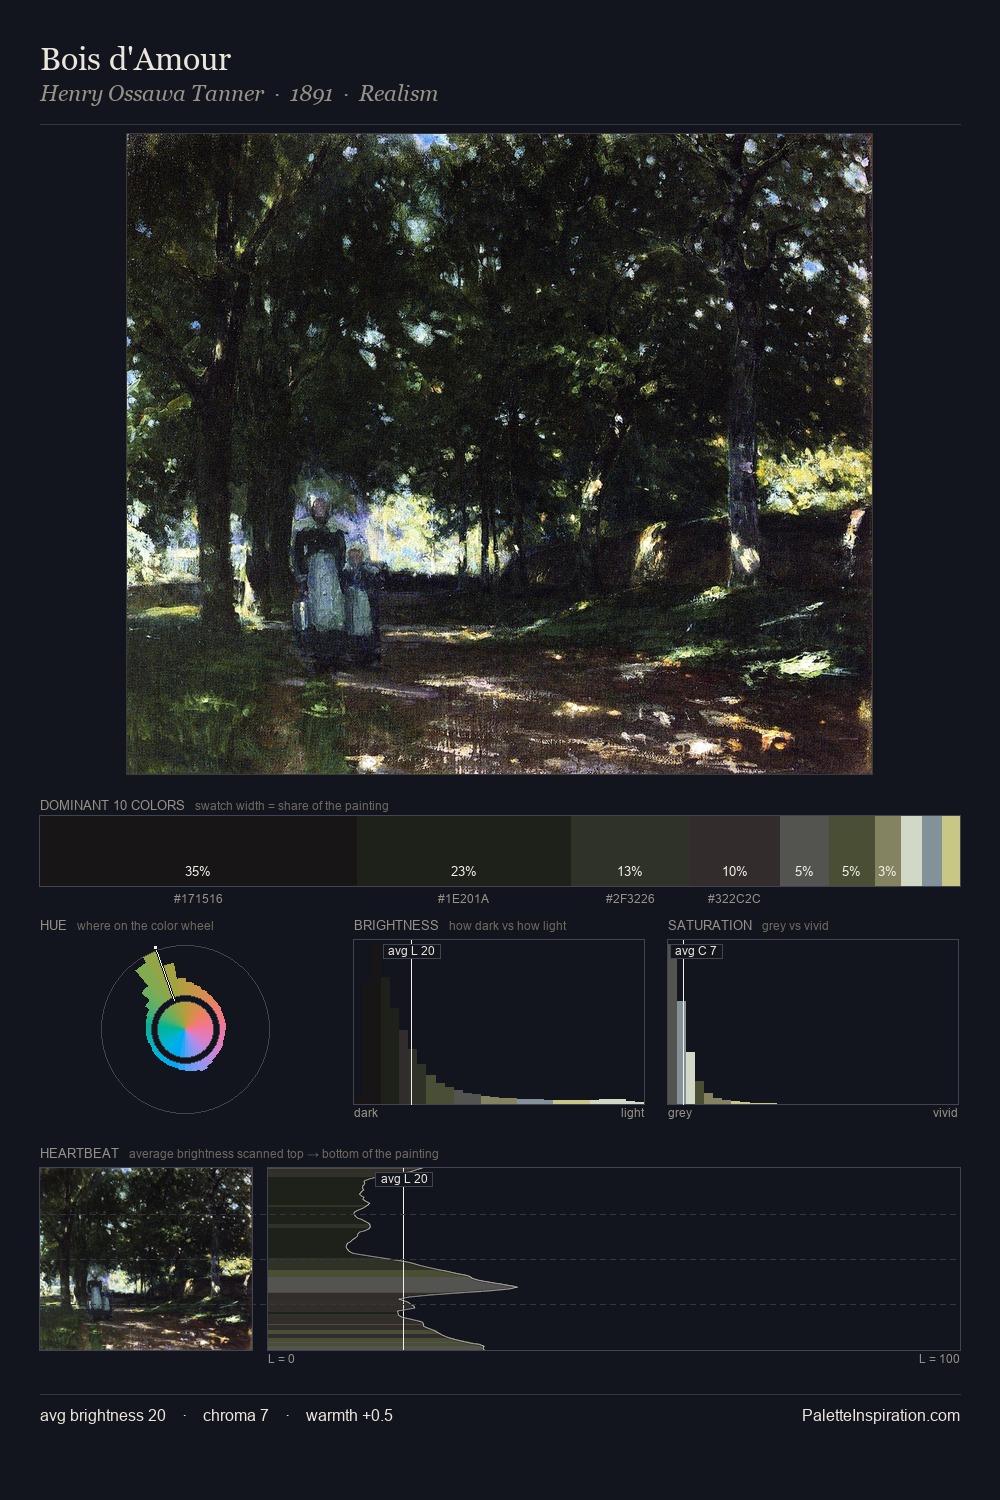Click the 'BRIGHTNESS' section heading
1000x1500 pixels.
pos(396,925)
